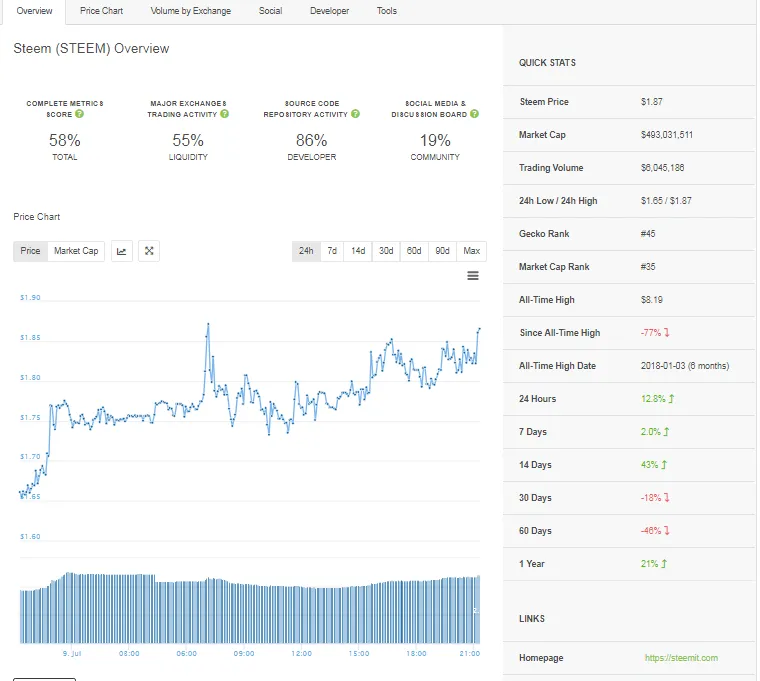Image resolution: width=760 pixels, height=681 pixels.
Task: Click the Gecko Rank #45 value
Action: [x=648, y=234]
